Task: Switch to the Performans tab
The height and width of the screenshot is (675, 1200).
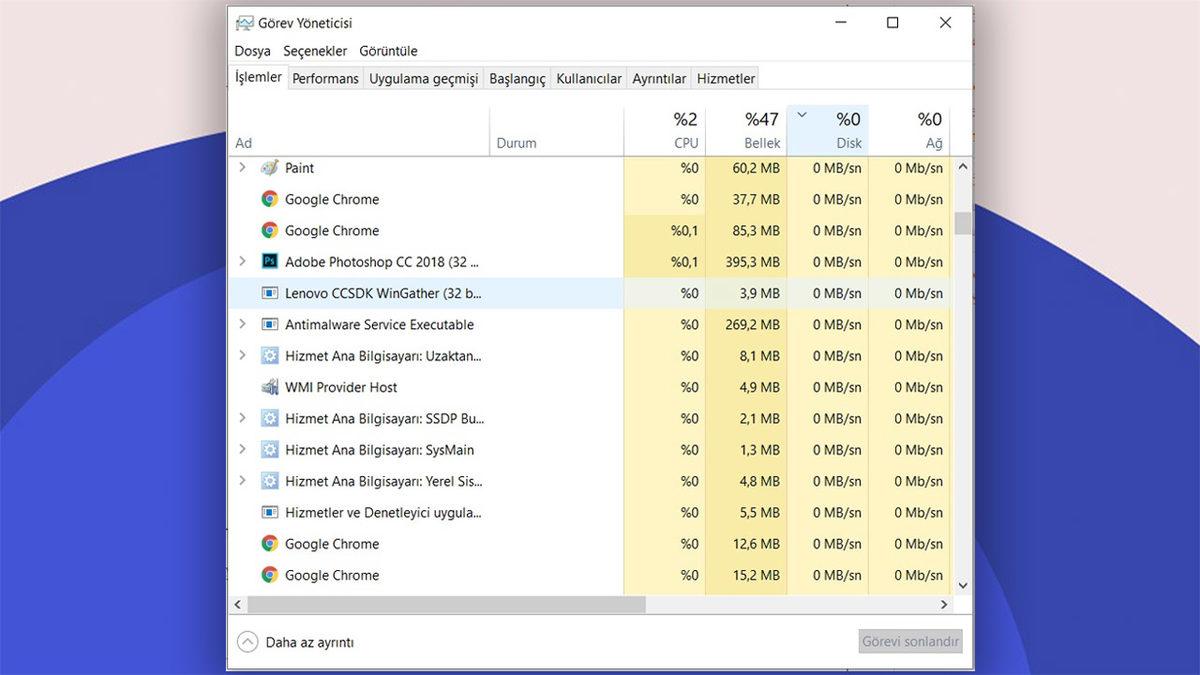Action: pos(325,78)
